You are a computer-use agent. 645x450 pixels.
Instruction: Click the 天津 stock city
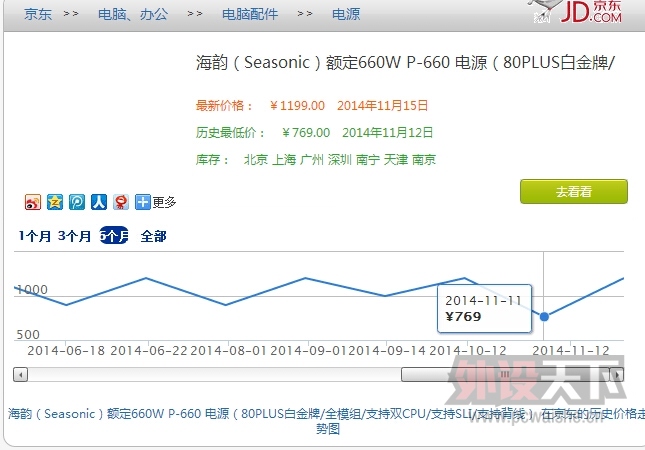tap(395, 160)
